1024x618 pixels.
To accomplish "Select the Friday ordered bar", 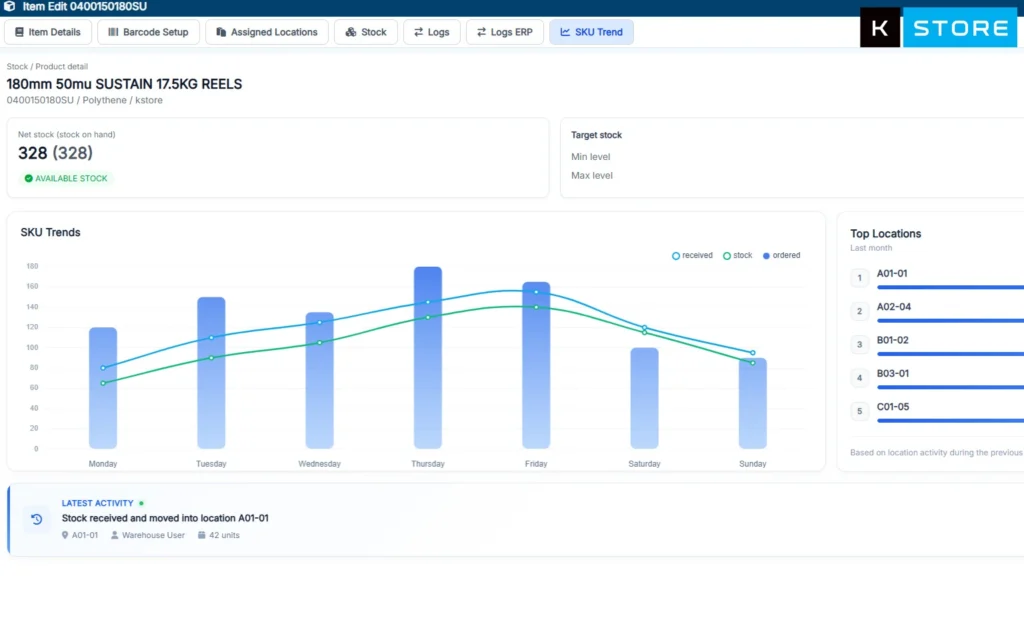I will [x=536, y=365].
